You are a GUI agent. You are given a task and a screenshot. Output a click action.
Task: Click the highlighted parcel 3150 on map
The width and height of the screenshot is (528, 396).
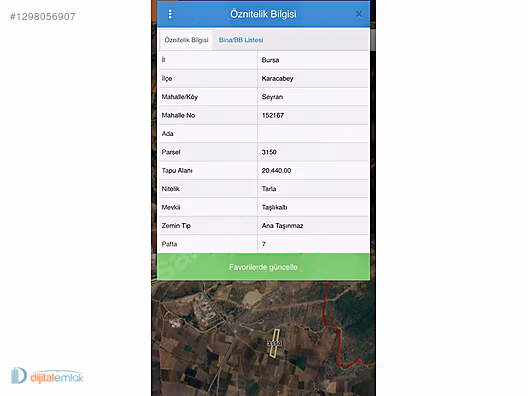[x=274, y=343]
